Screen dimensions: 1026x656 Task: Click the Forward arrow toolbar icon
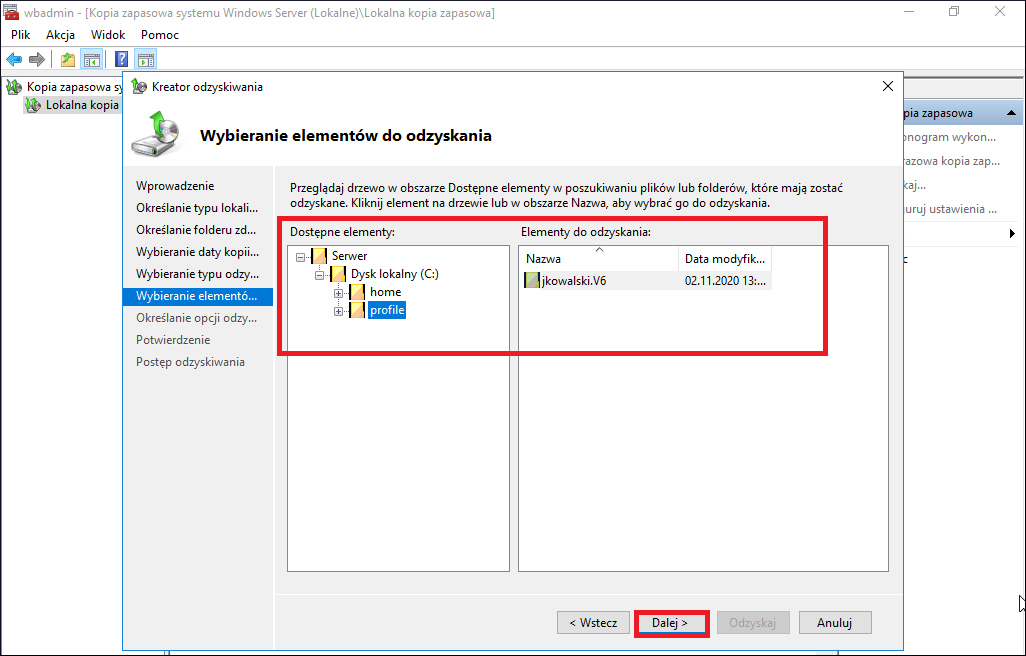pos(37,60)
